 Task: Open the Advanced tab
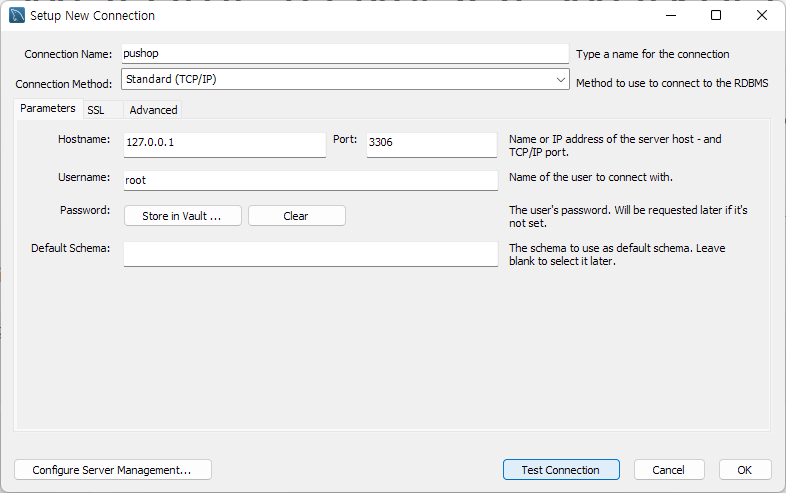(153, 110)
